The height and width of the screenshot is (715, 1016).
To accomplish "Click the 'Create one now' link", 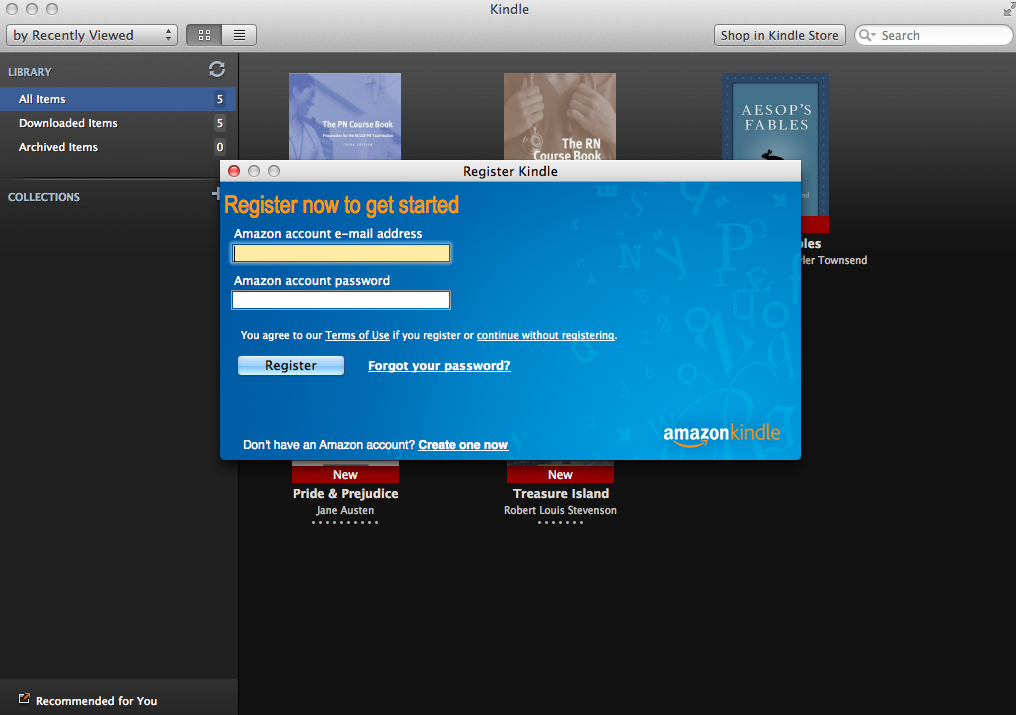I will [x=463, y=445].
